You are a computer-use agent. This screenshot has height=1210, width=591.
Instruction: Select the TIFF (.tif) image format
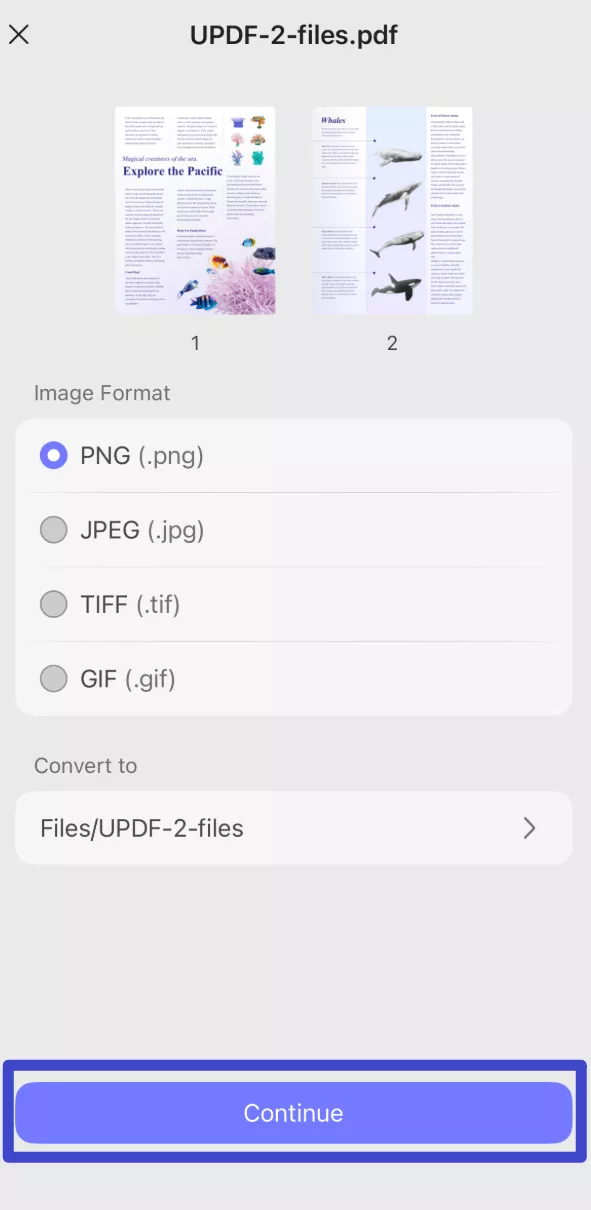(53, 604)
